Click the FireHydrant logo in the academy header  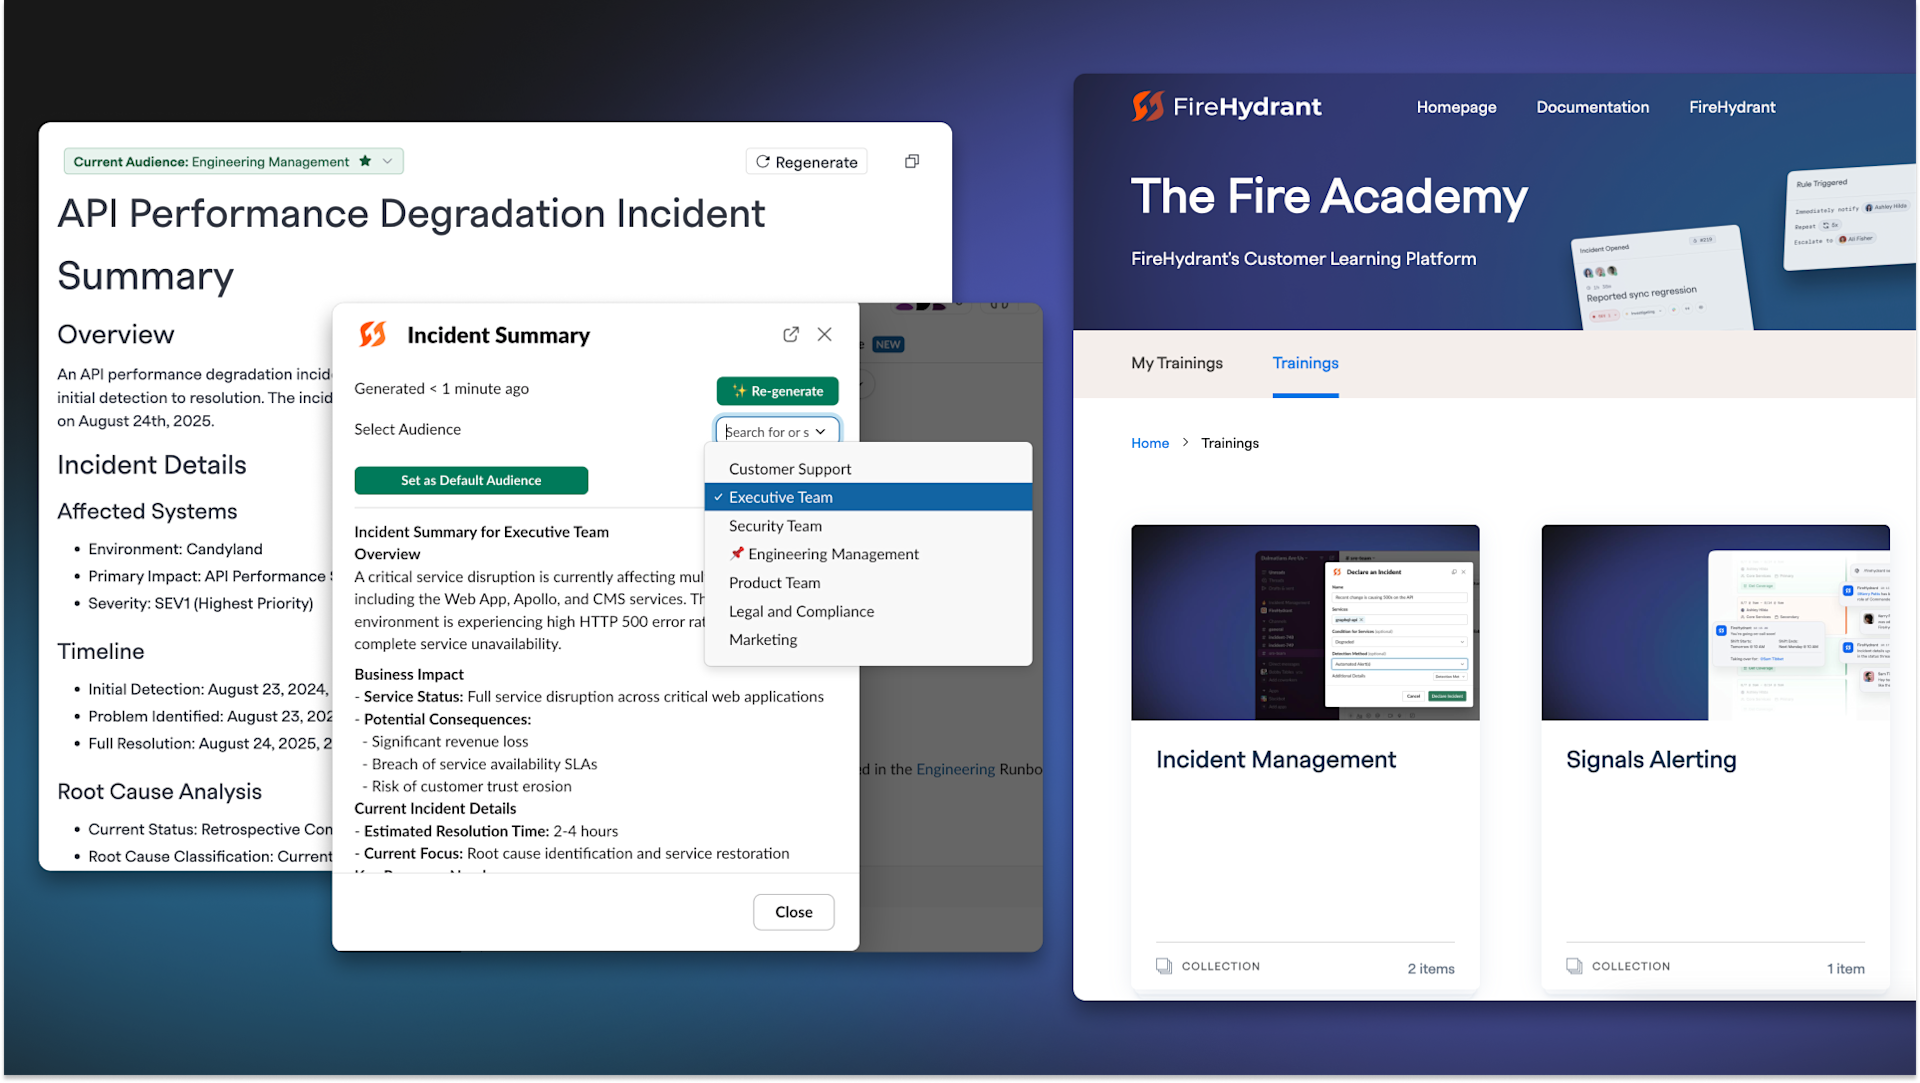[x=1227, y=106]
